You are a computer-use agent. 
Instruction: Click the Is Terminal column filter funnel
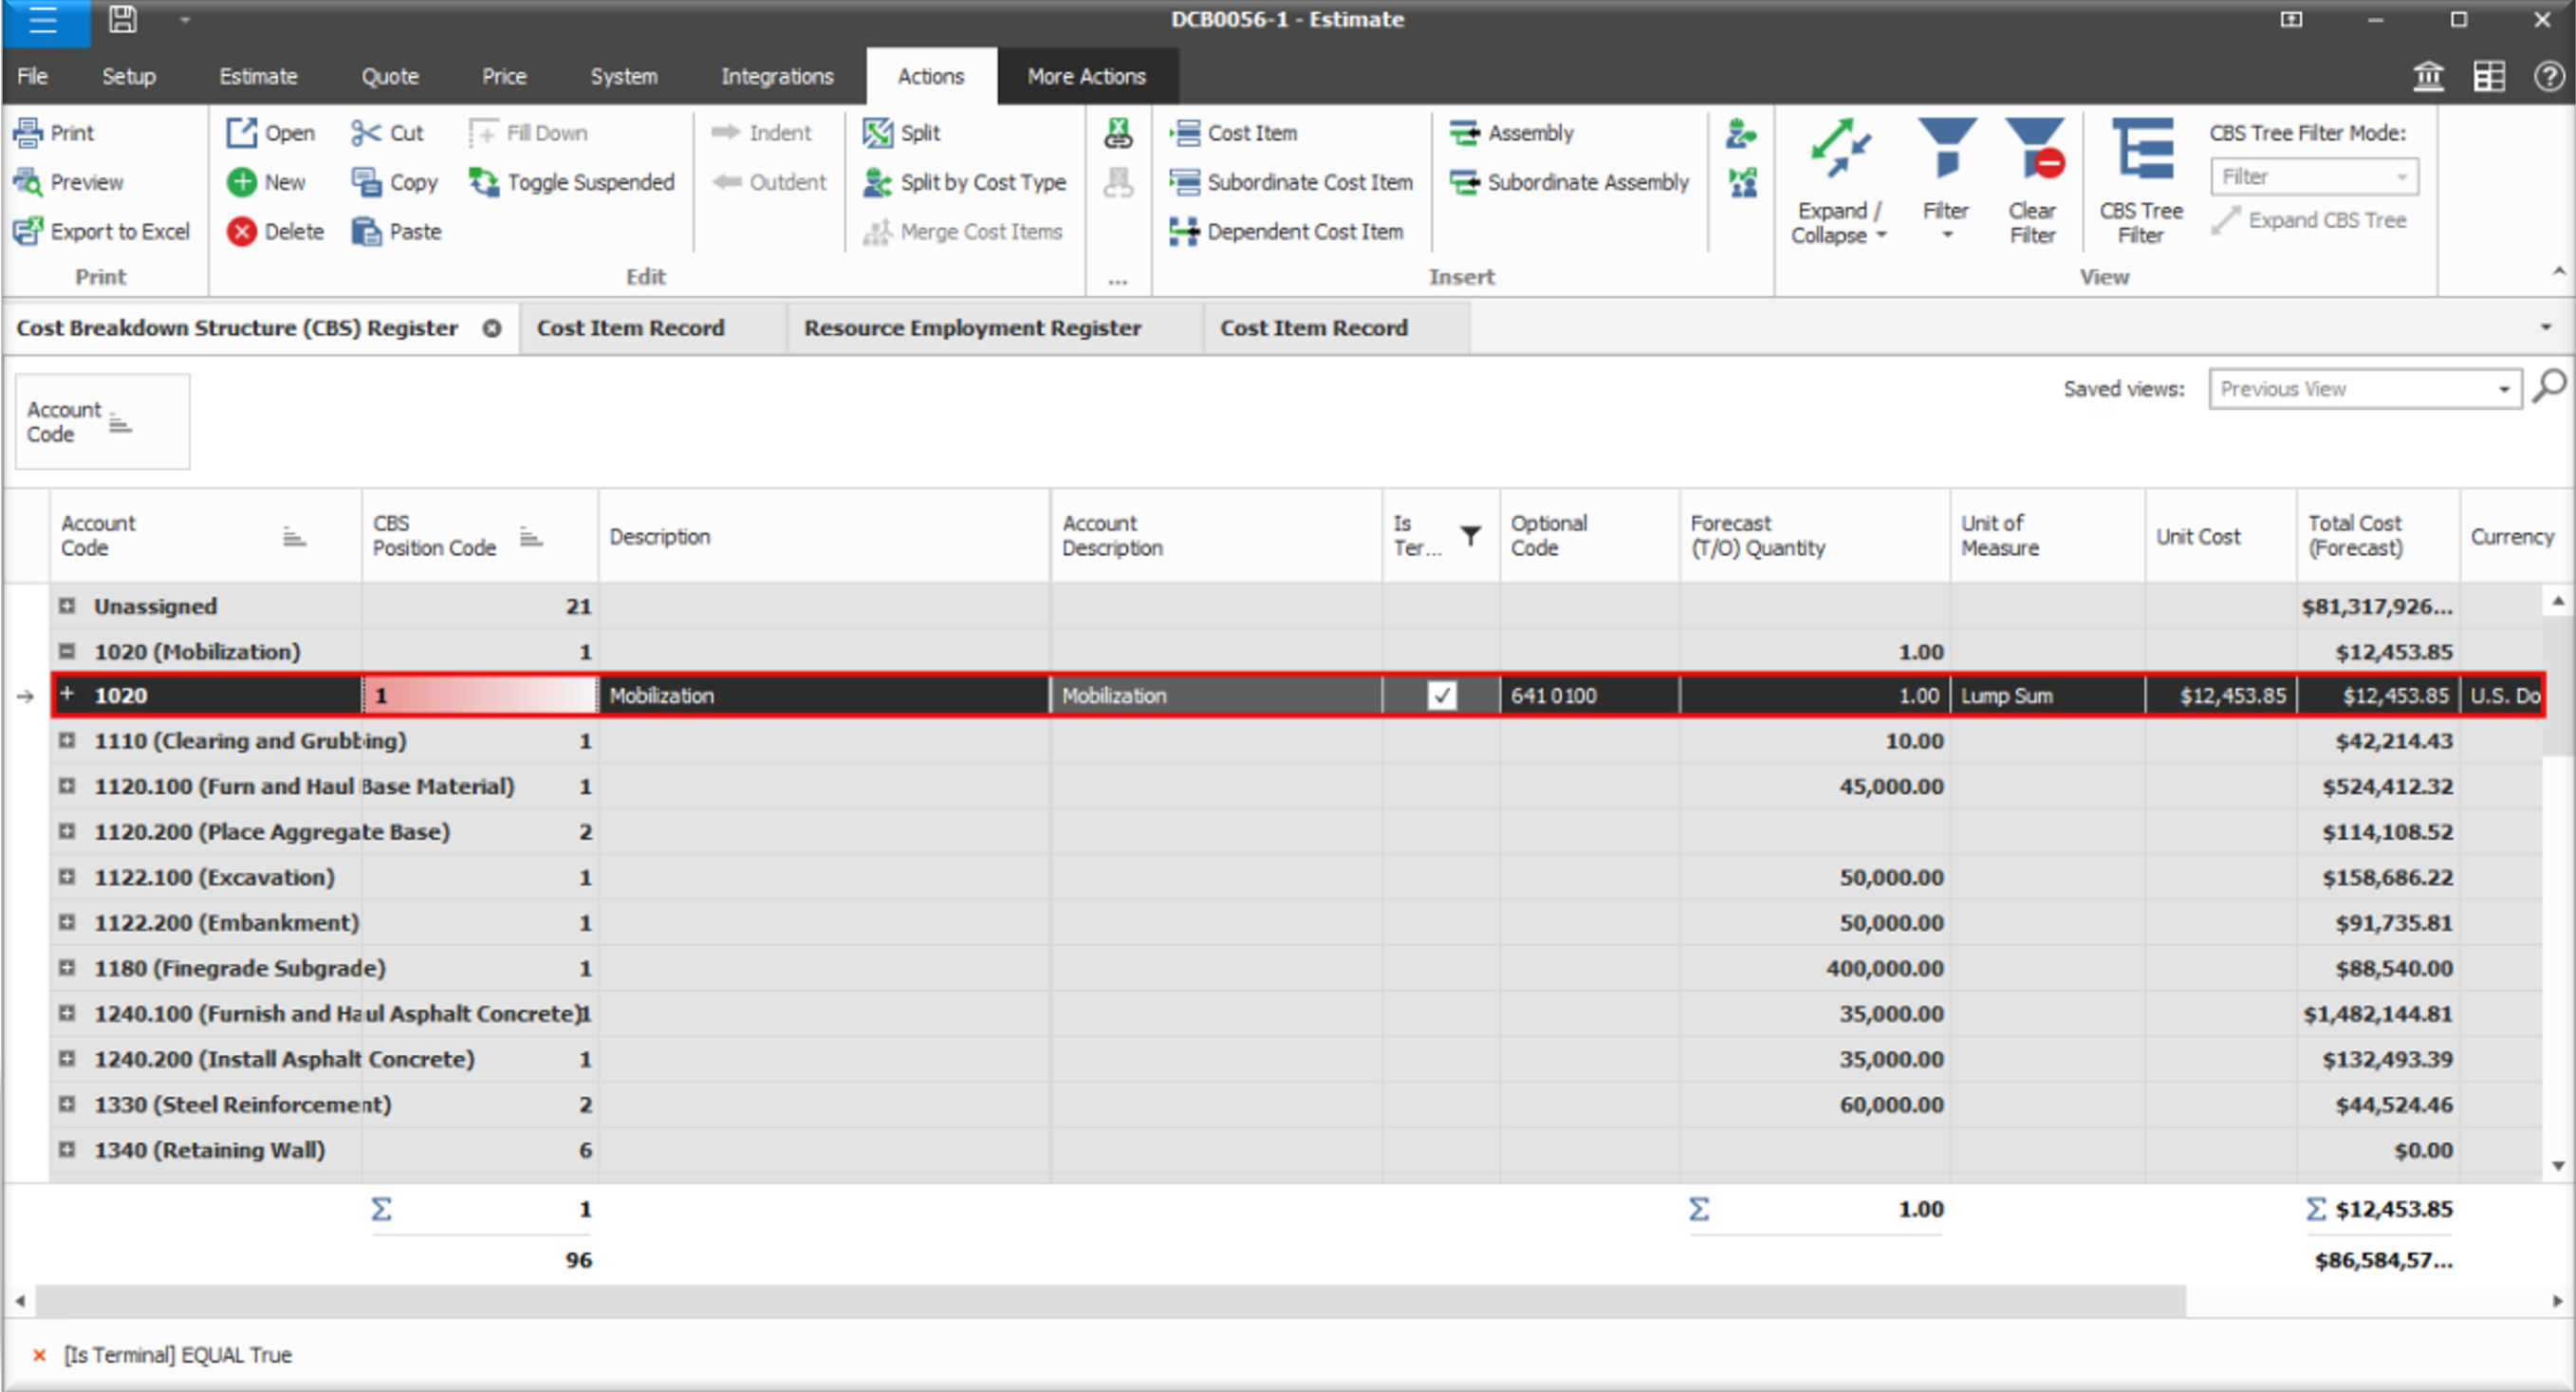pyautogui.click(x=1470, y=536)
